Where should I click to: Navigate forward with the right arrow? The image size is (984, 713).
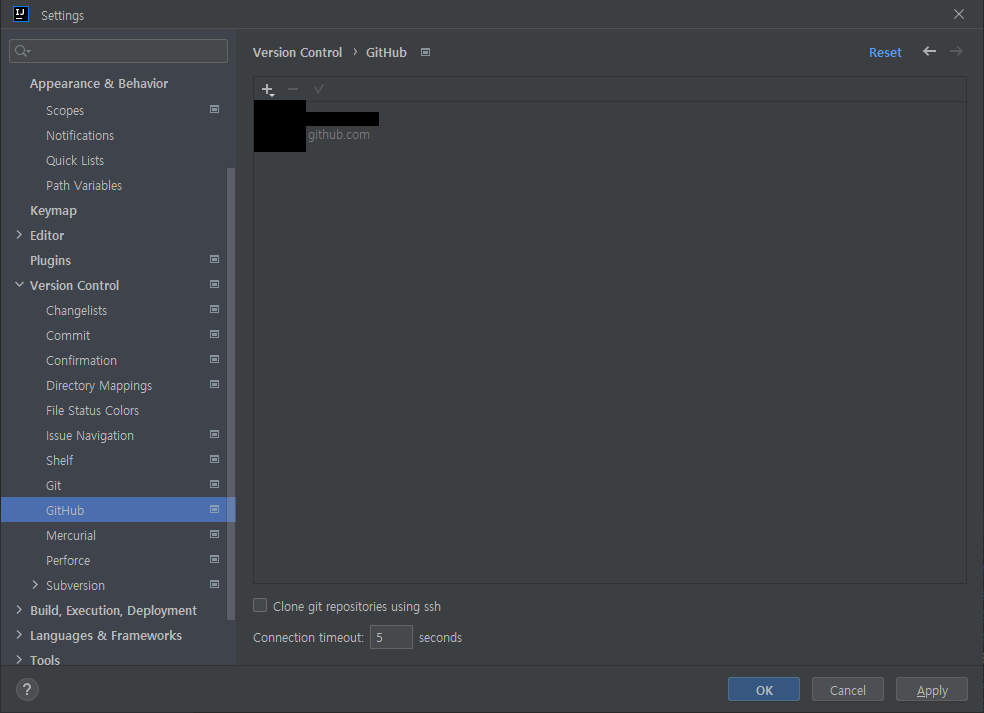point(956,51)
